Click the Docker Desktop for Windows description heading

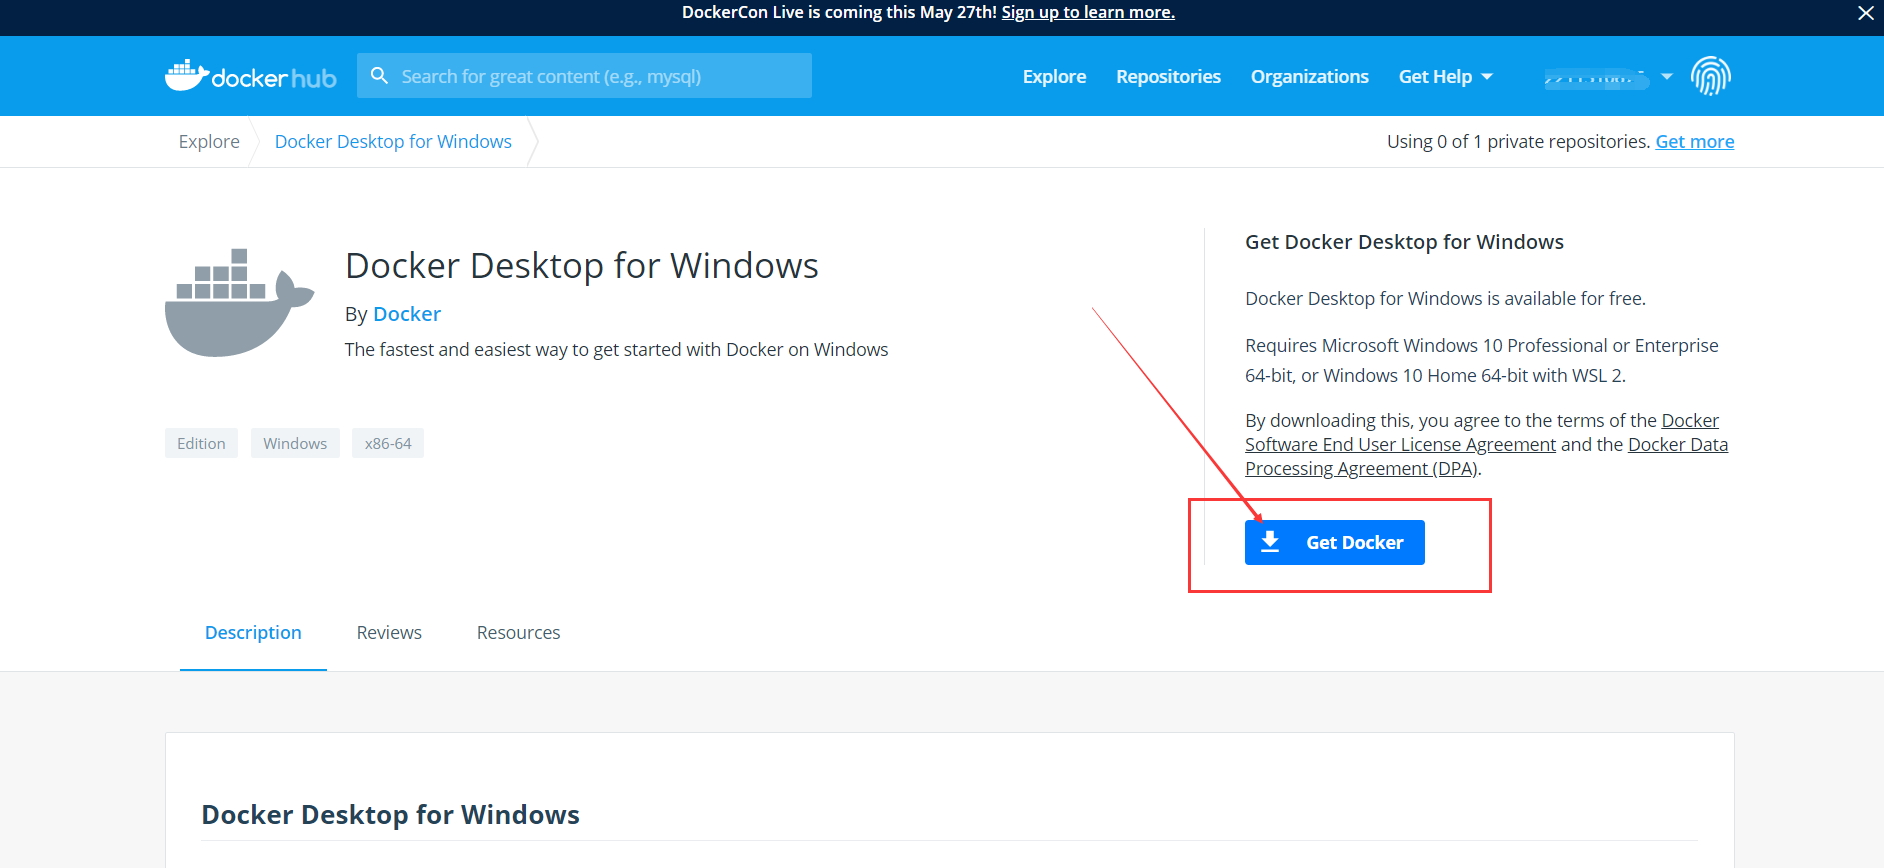(391, 815)
